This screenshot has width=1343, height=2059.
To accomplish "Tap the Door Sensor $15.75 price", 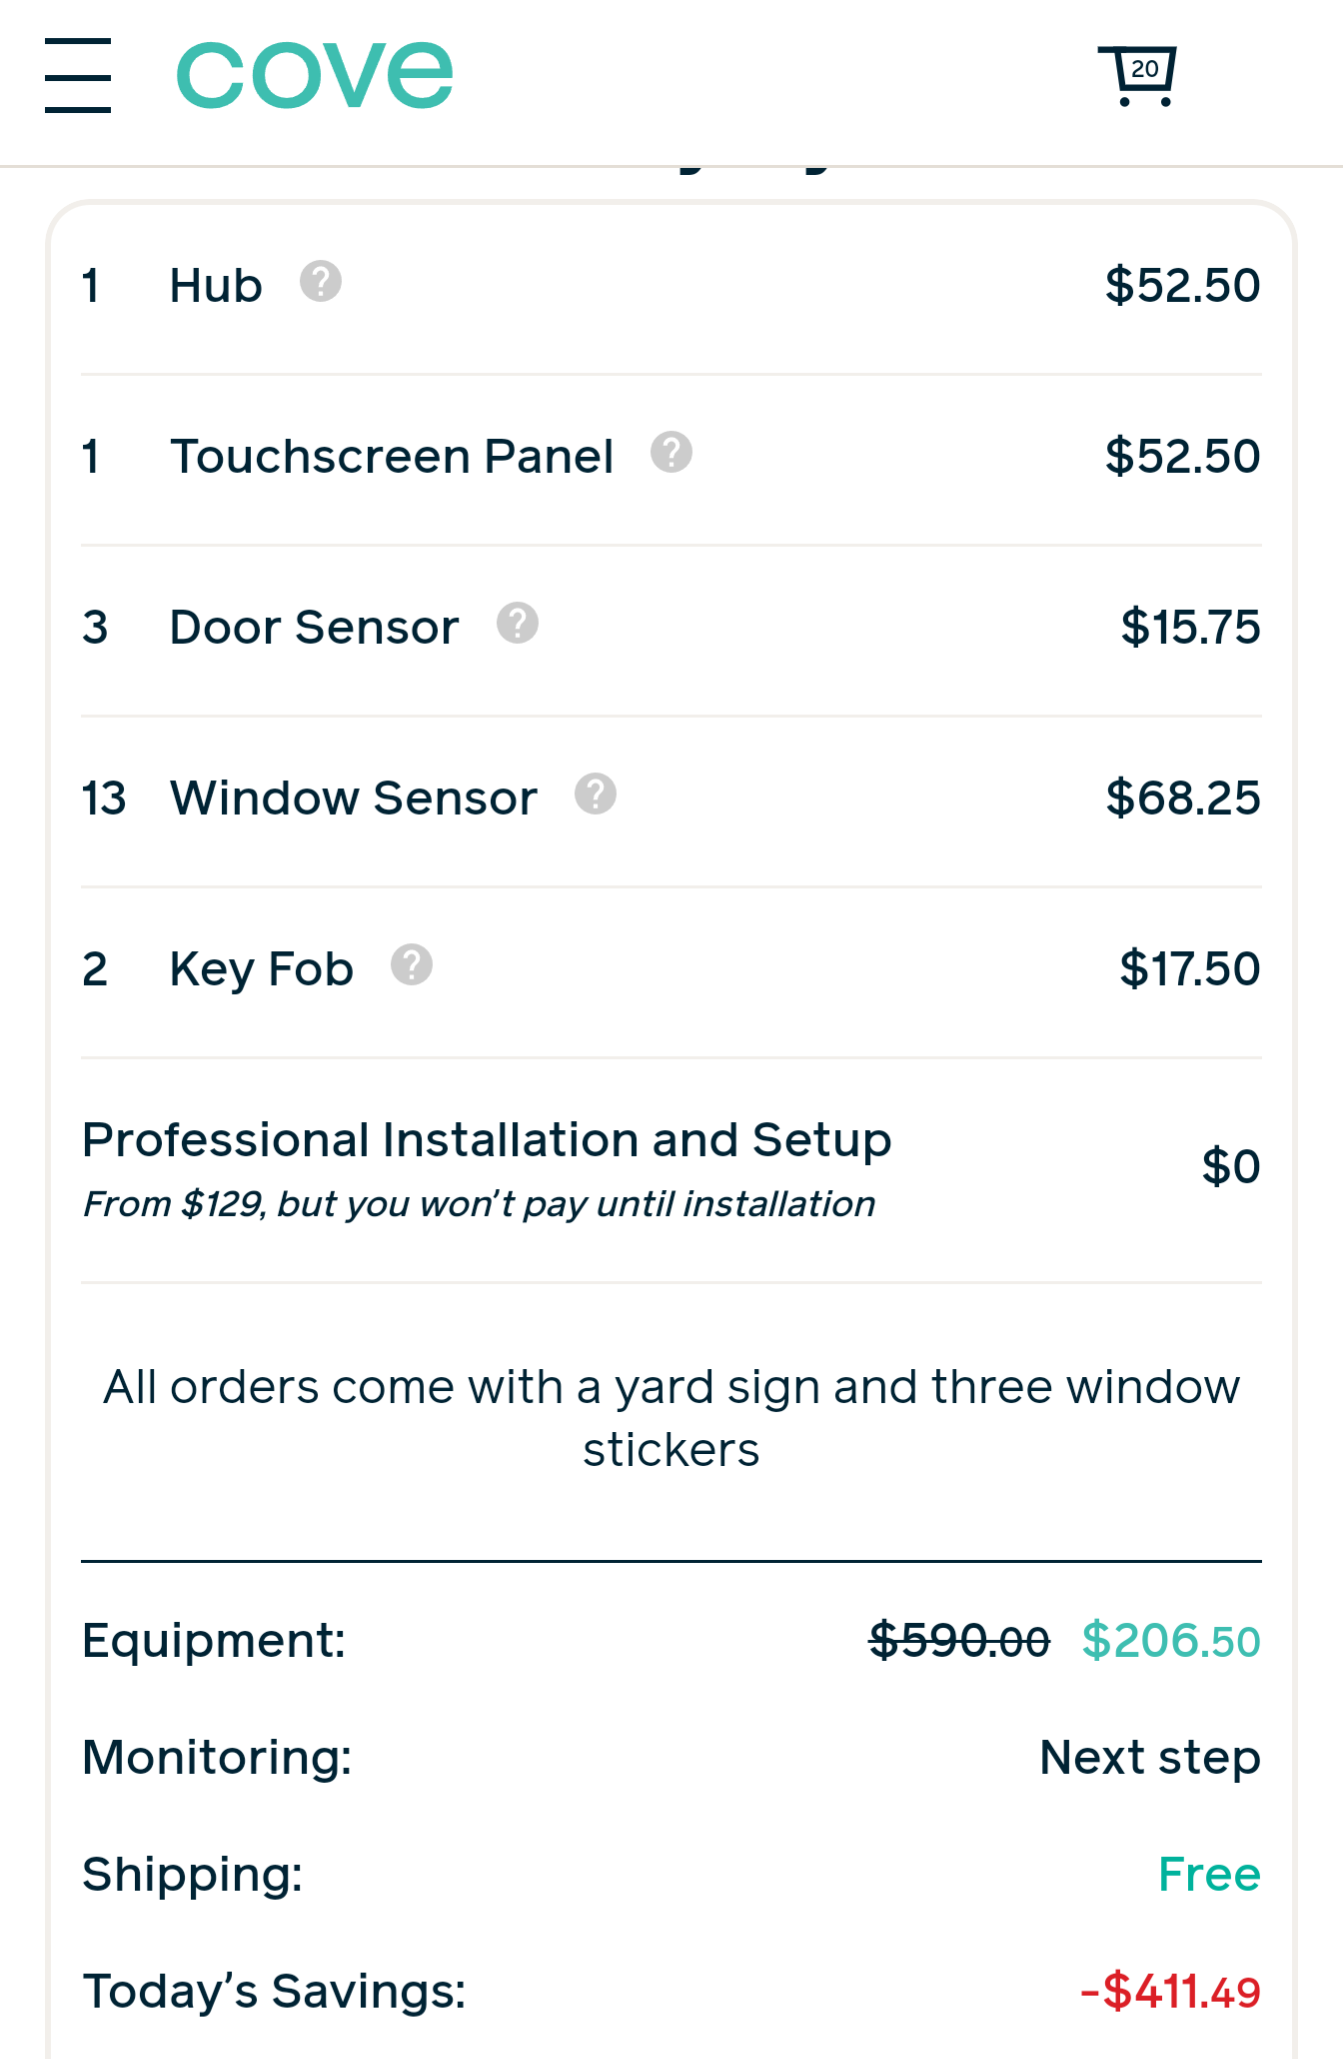I will pyautogui.click(x=1189, y=628).
